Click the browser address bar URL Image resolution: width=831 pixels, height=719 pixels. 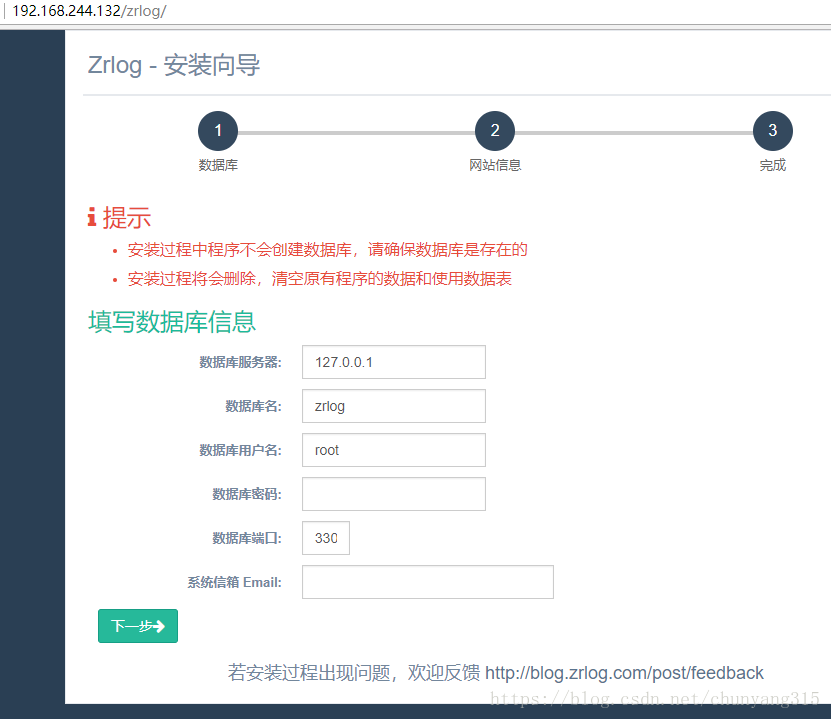(x=89, y=11)
